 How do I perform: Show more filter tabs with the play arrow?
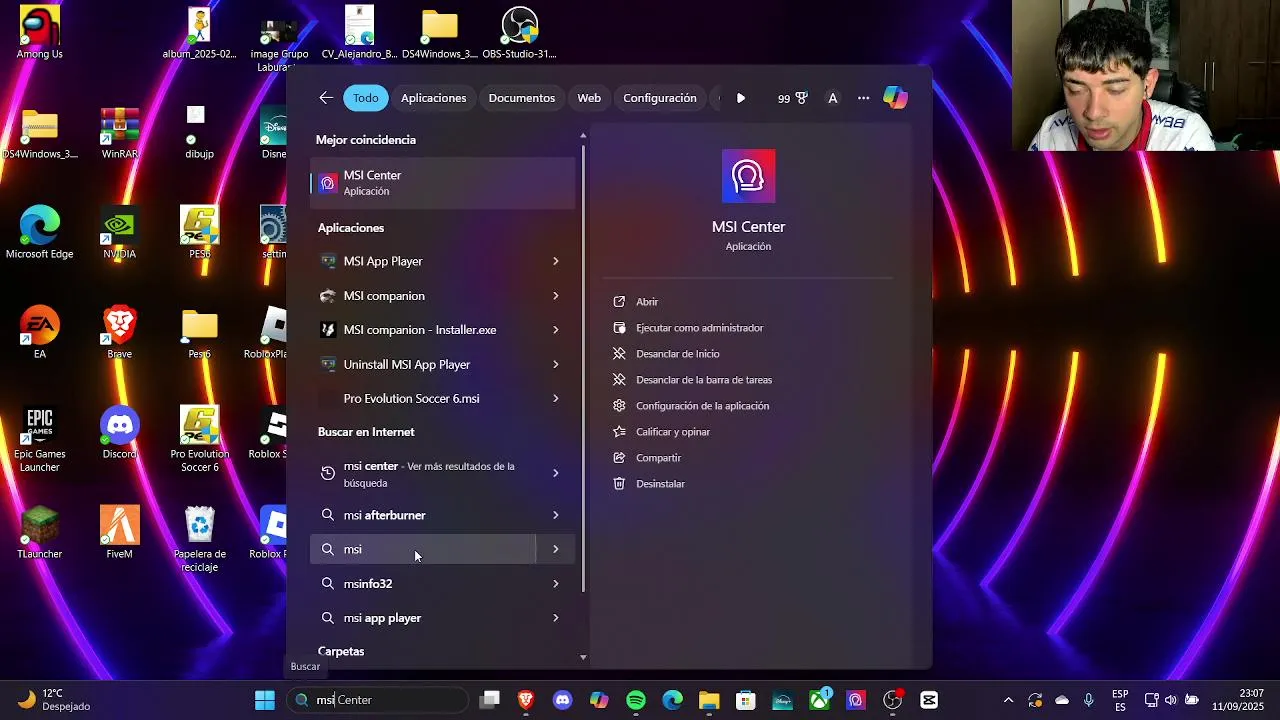pyautogui.click(x=740, y=98)
